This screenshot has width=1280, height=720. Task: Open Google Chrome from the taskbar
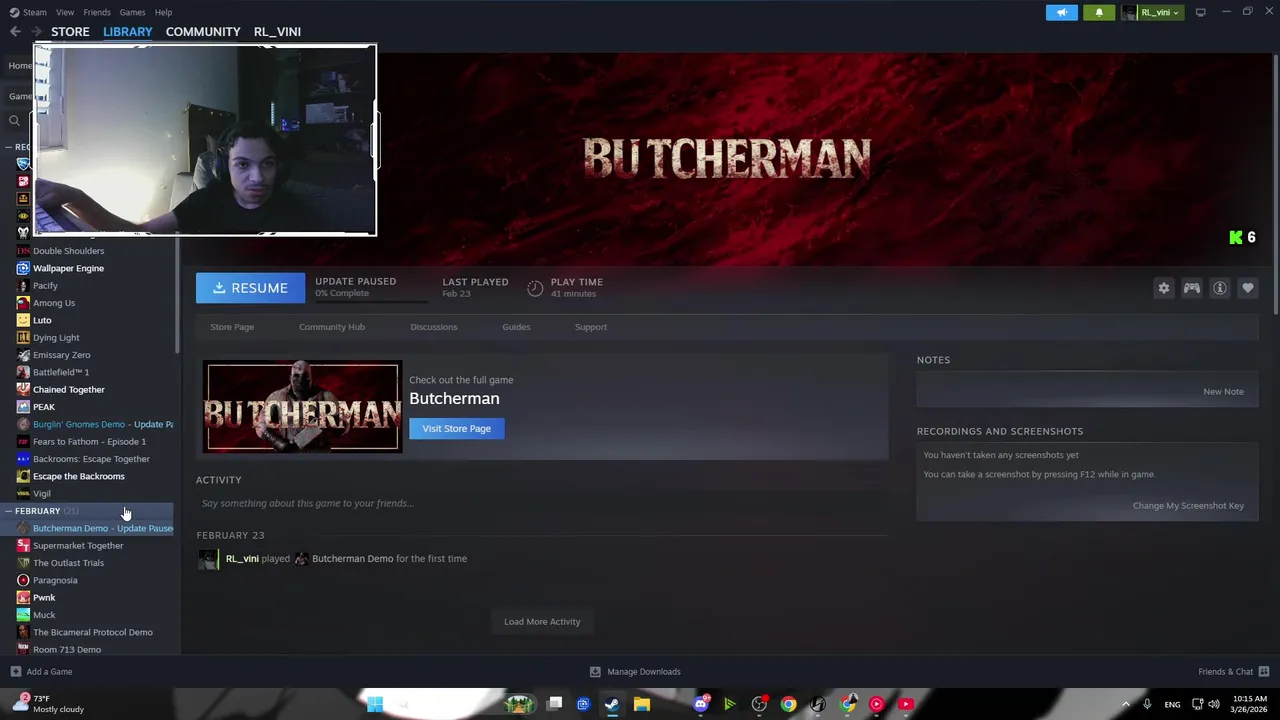pos(789,704)
